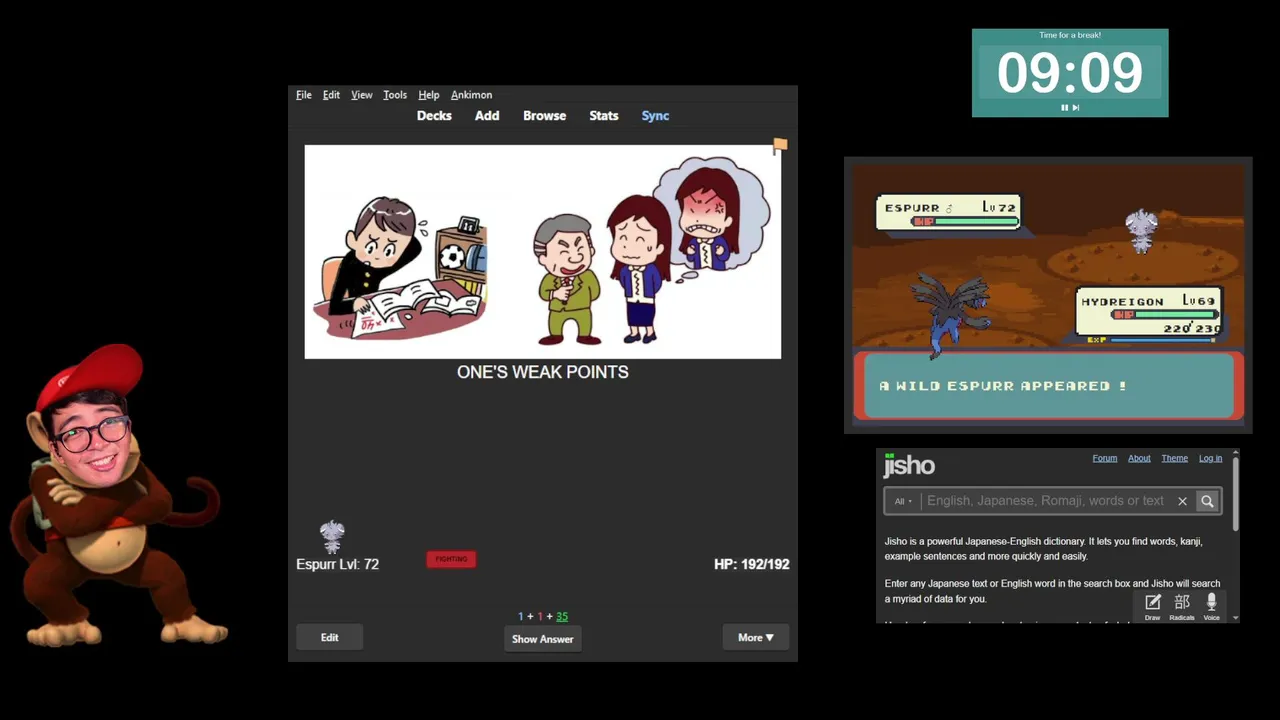Click the Espurr Lvl: 72 label
1280x720 pixels.
(337, 564)
